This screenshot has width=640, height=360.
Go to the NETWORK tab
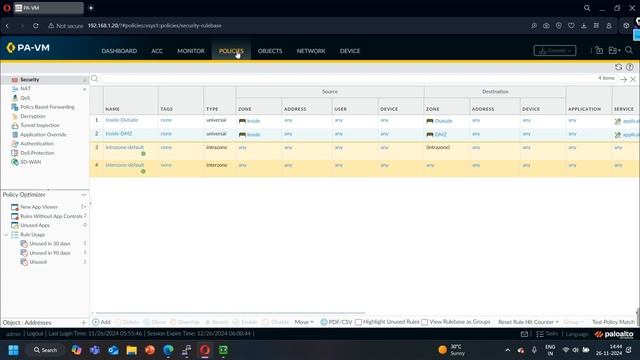click(311, 51)
